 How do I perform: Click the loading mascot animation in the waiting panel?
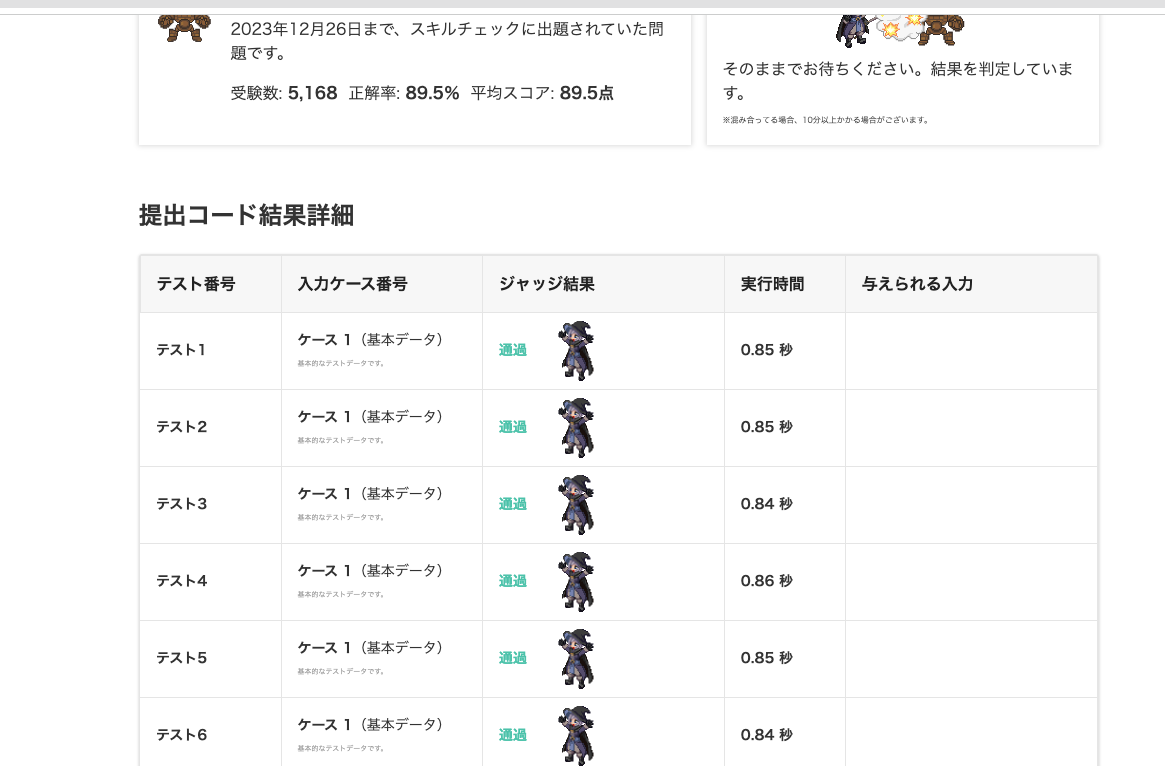click(x=900, y=27)
